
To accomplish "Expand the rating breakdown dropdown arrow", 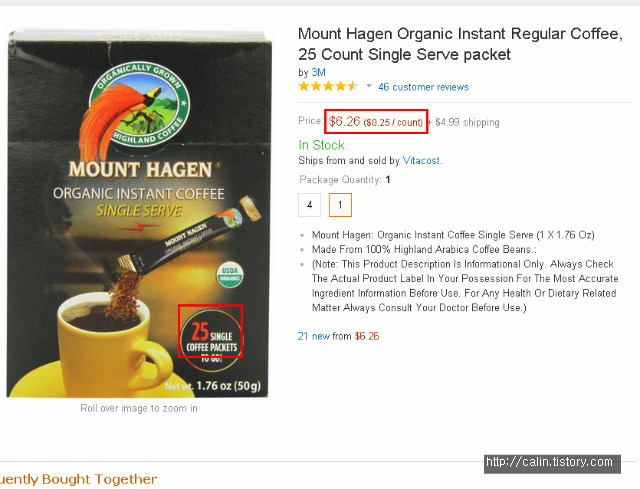I will point(369,86).
